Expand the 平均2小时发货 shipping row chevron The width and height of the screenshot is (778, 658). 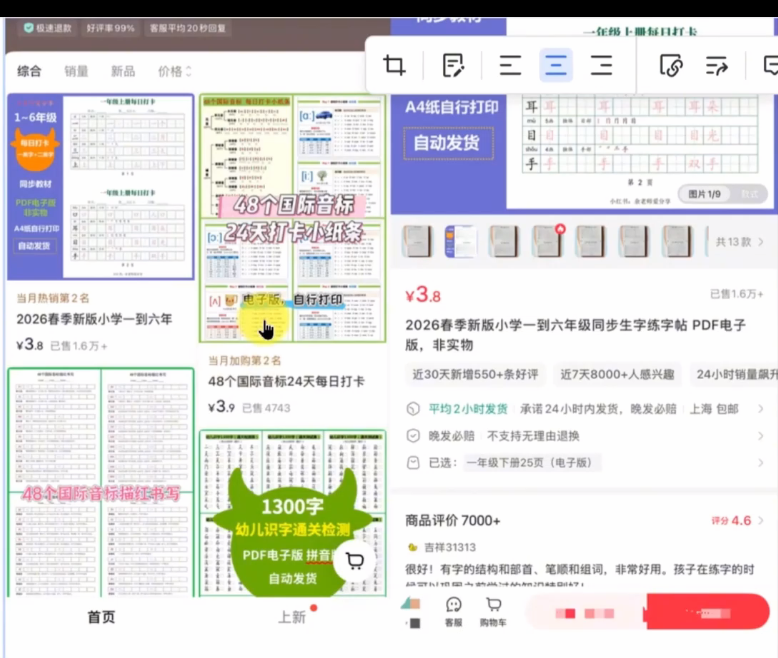pyautogui.click(x=761, y=409)
